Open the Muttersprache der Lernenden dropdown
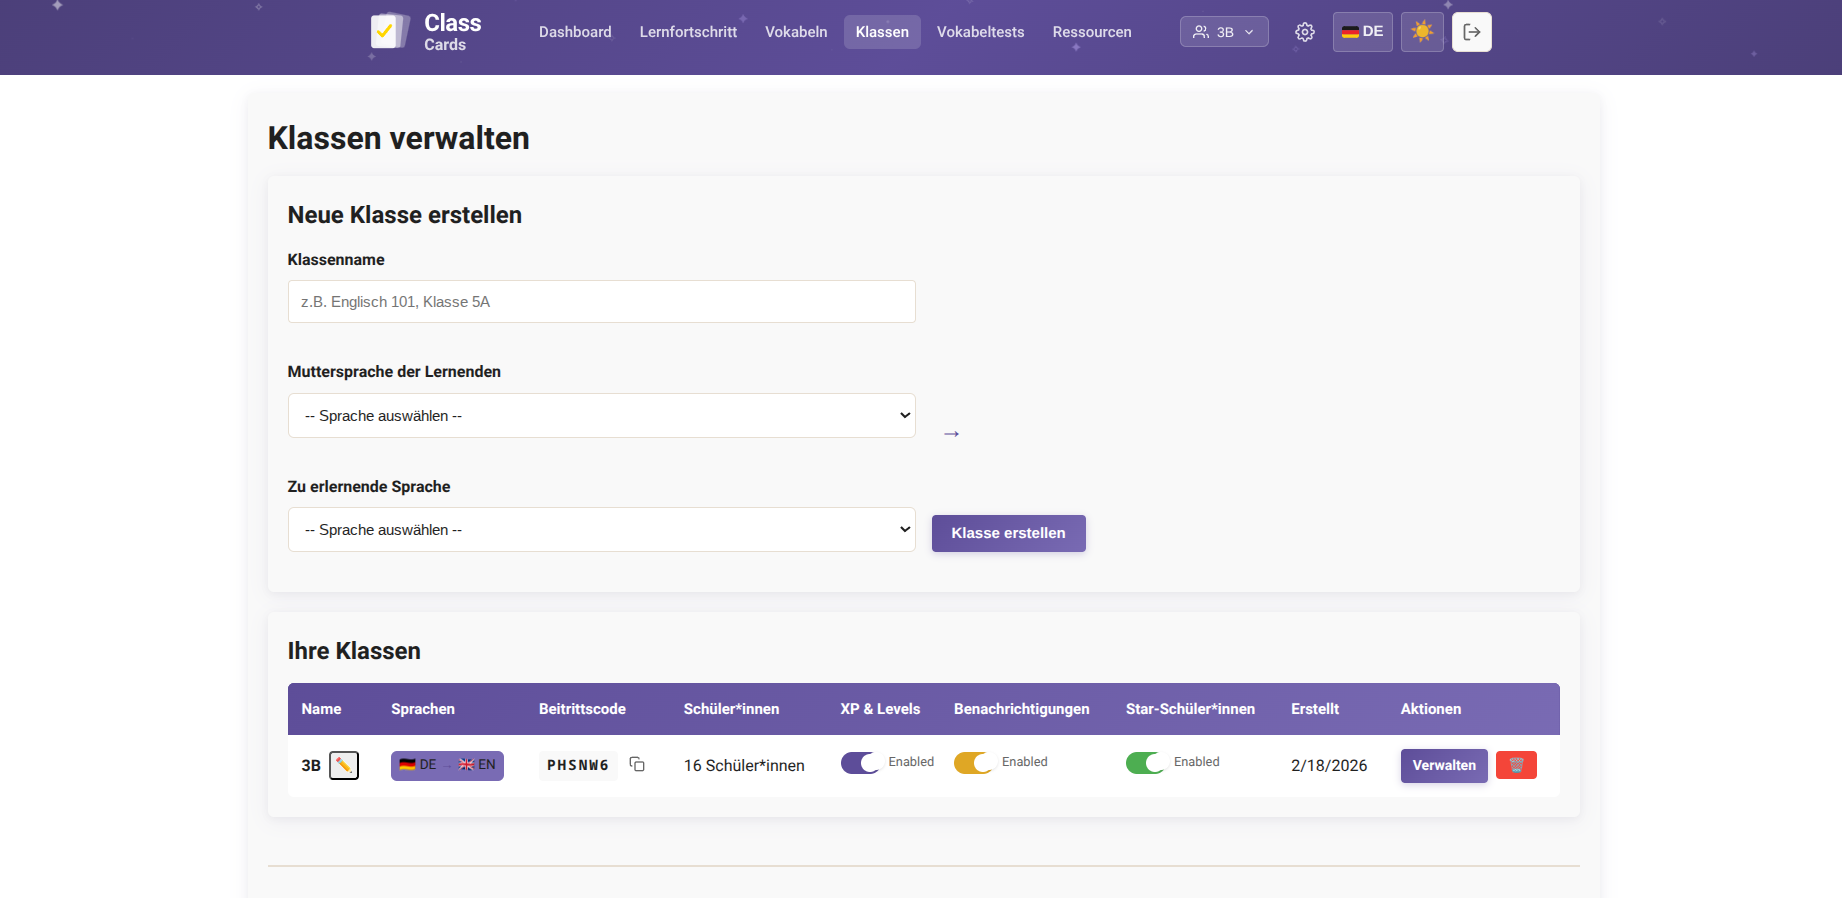 point(601,416)
